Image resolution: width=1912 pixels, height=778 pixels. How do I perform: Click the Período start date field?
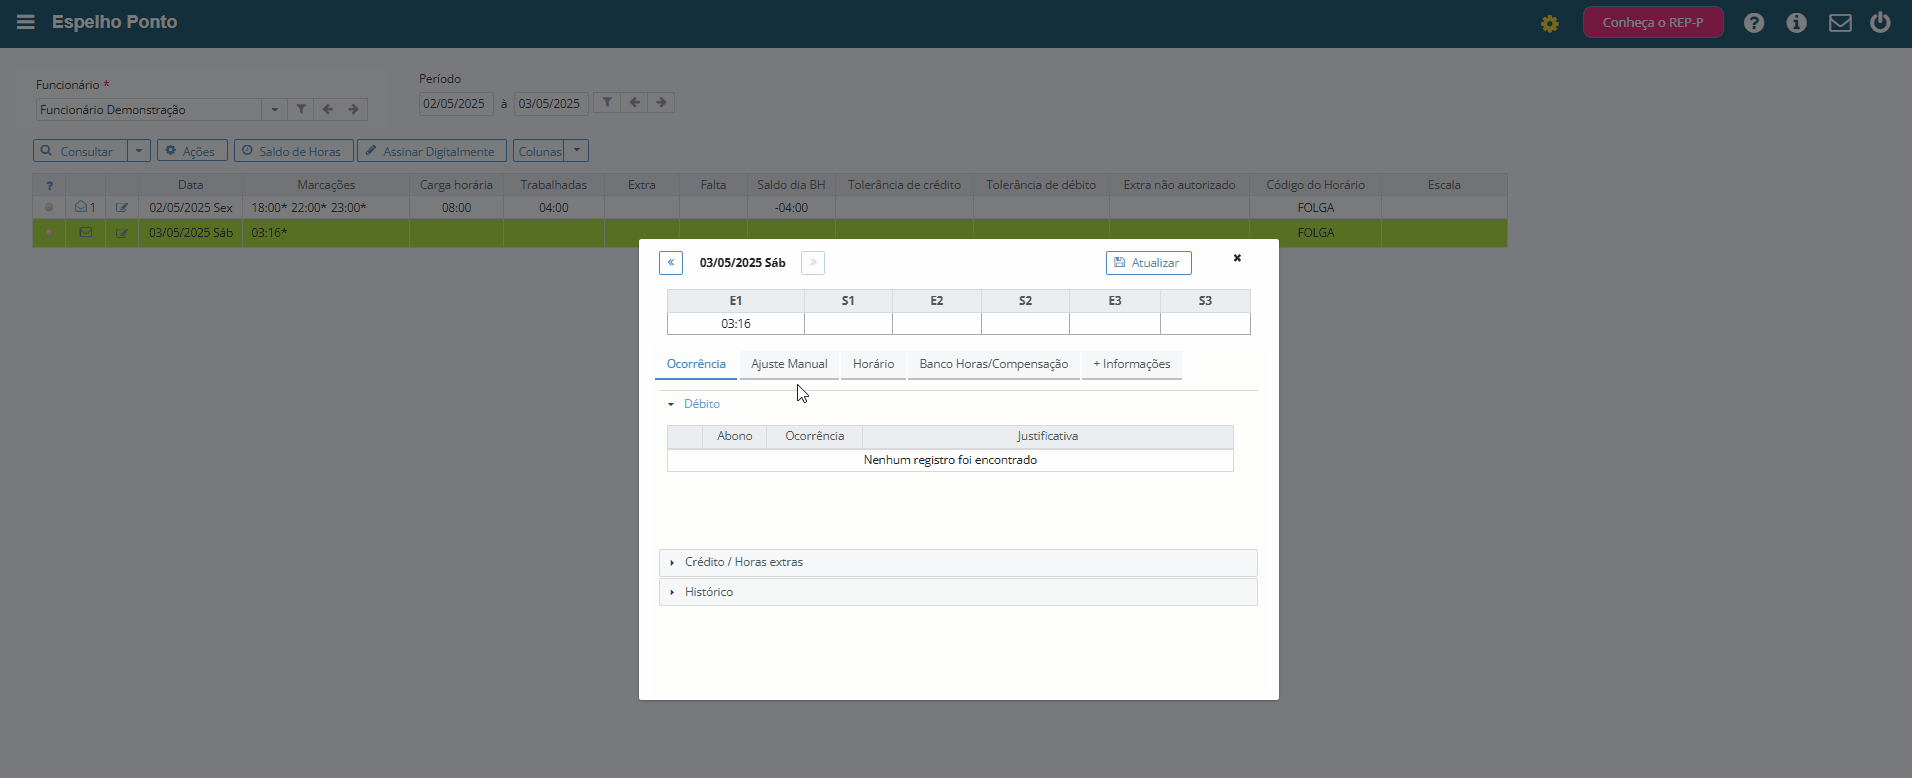[456, 103]
